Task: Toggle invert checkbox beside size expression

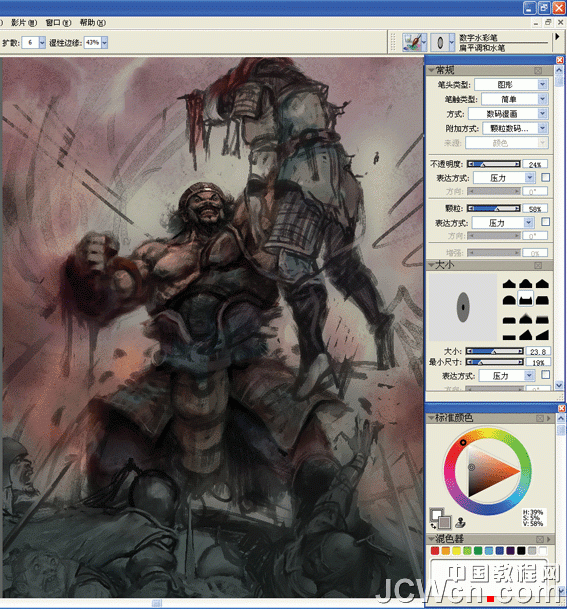Action: tap(546, 374)
